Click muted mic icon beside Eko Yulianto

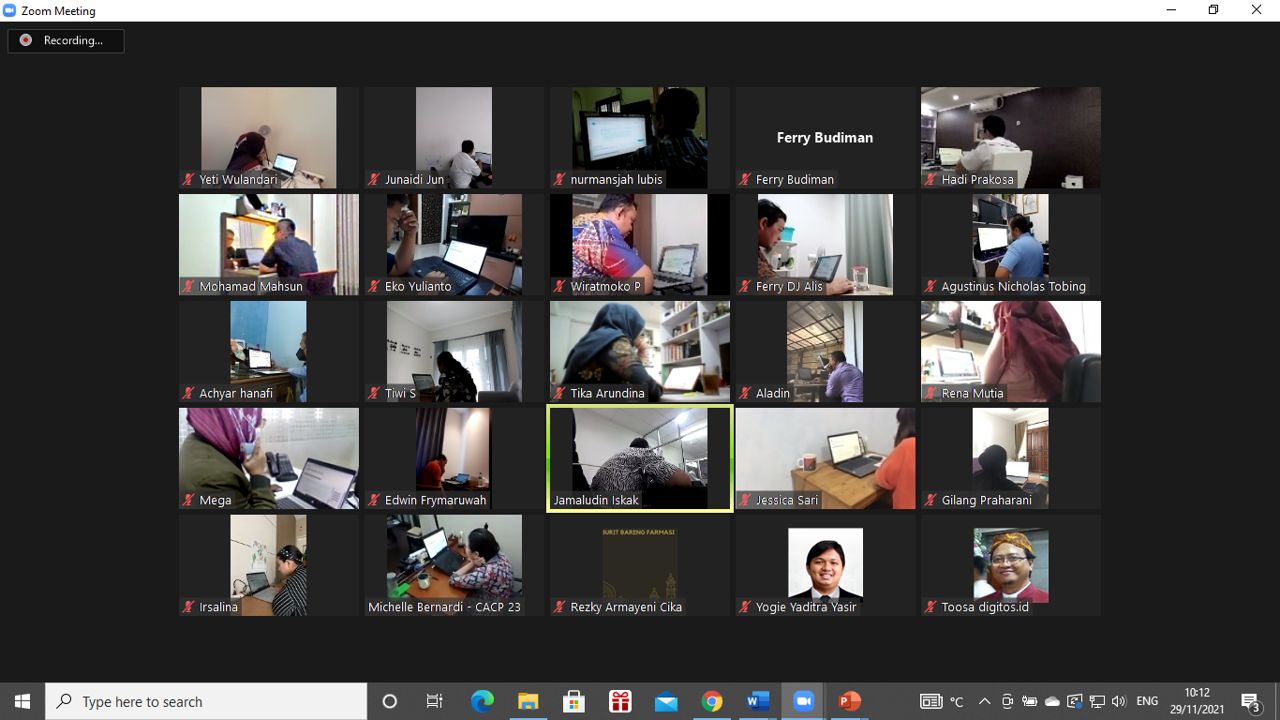click(x=374, y=287)
